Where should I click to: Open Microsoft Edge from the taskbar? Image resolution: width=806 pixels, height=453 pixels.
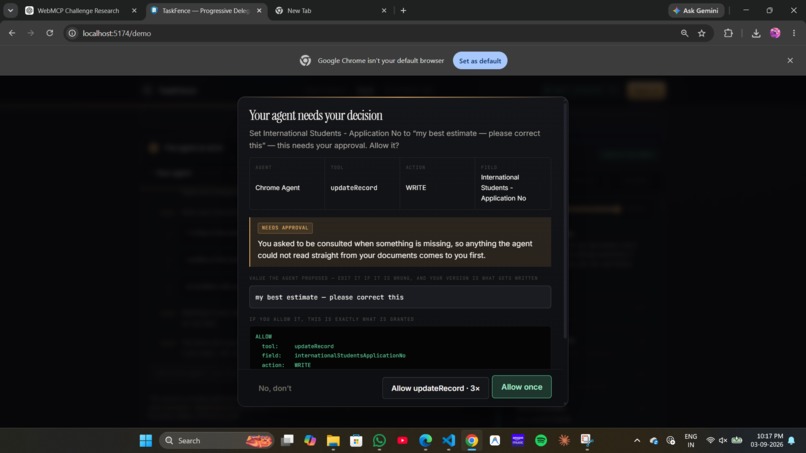click(x=426, y=441)
